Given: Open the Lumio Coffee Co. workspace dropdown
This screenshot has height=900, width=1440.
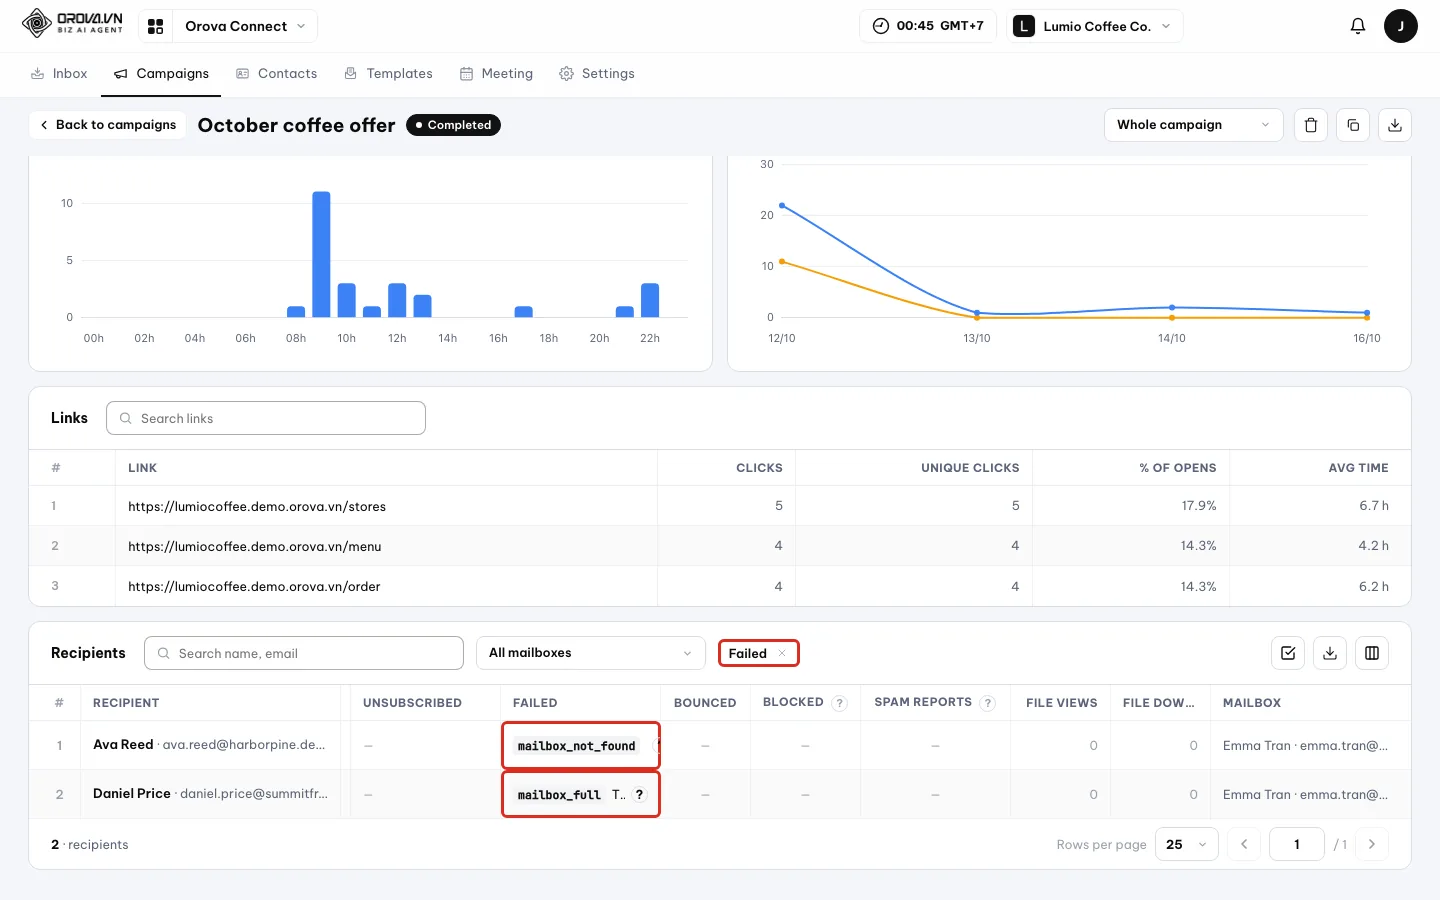Looking at the screenshot, I should 1093,26.
